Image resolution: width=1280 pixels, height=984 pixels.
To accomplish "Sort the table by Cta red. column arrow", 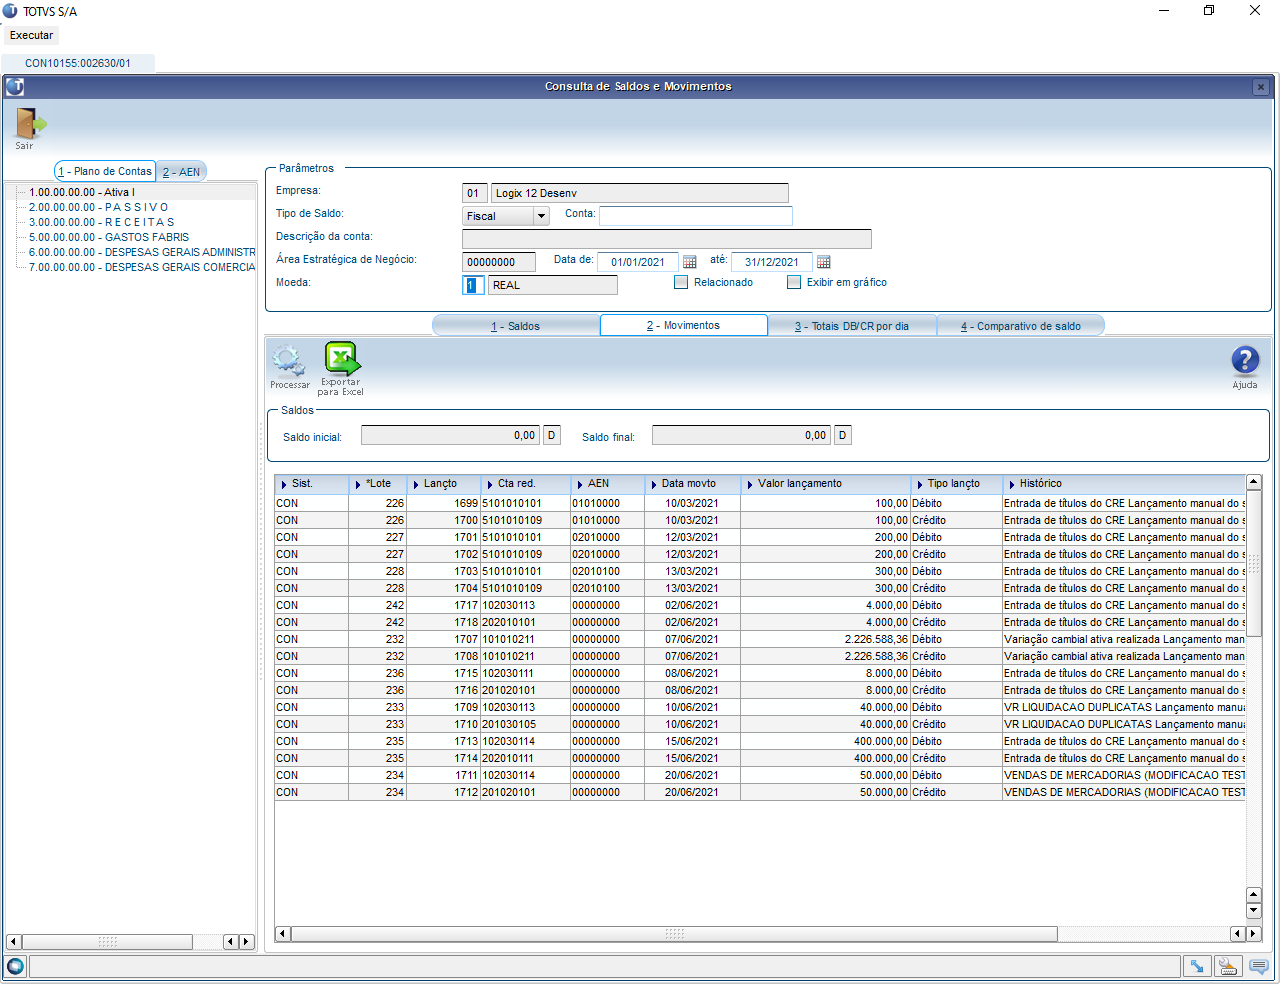I will [490, 485].
